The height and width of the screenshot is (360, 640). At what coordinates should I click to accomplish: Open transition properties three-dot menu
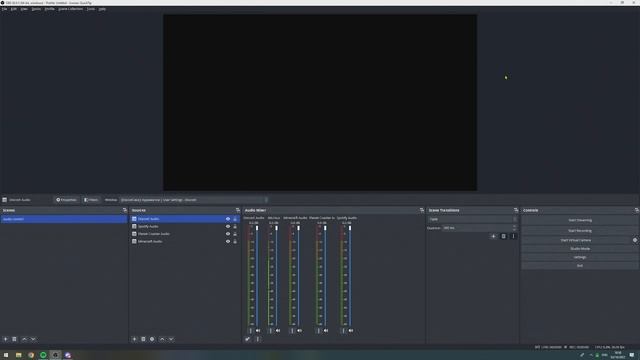click(513, 236)
